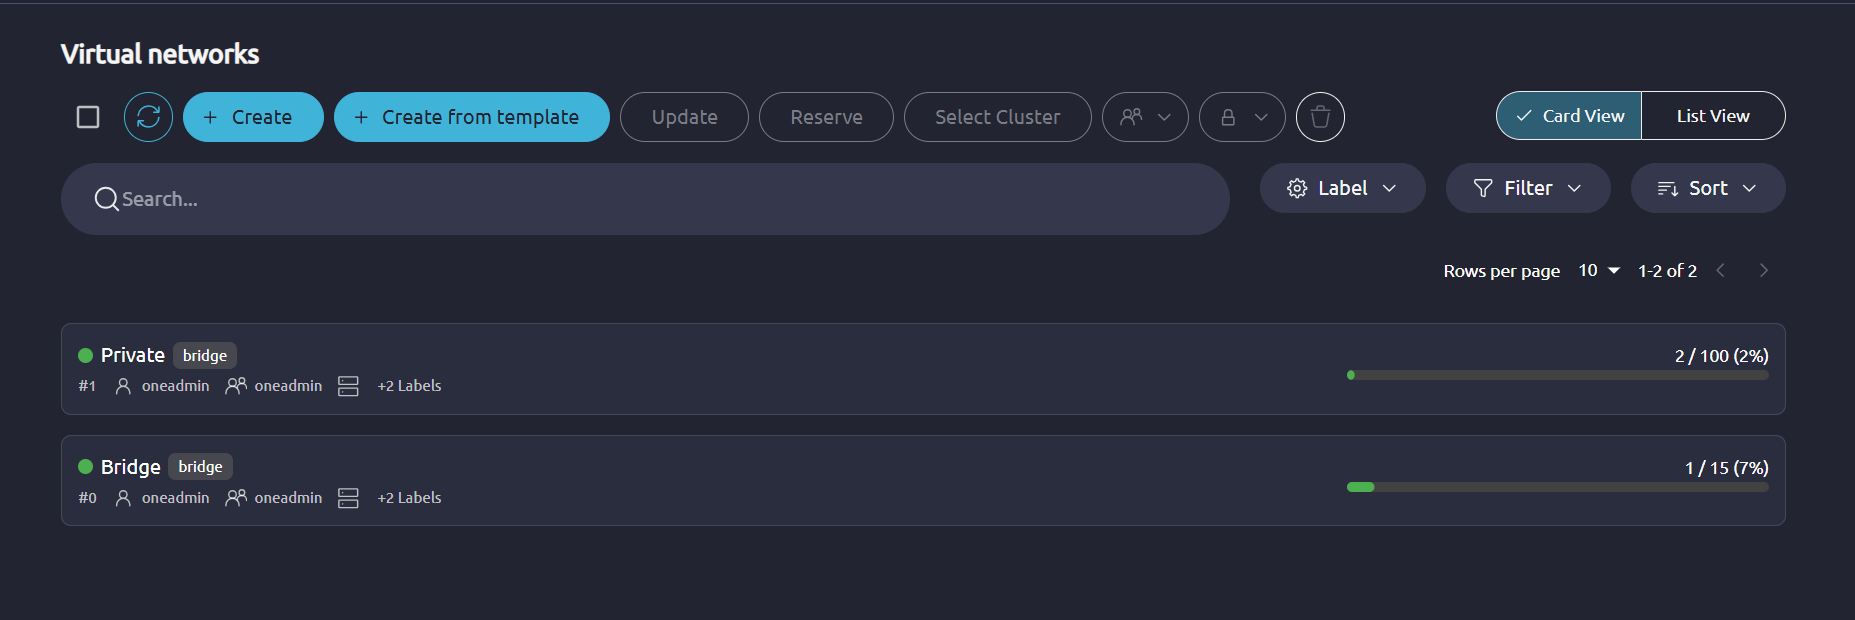Screen dimensions: 1855x620
Task: Expand the Label dropdown
Action: (x=1342, y=188)
